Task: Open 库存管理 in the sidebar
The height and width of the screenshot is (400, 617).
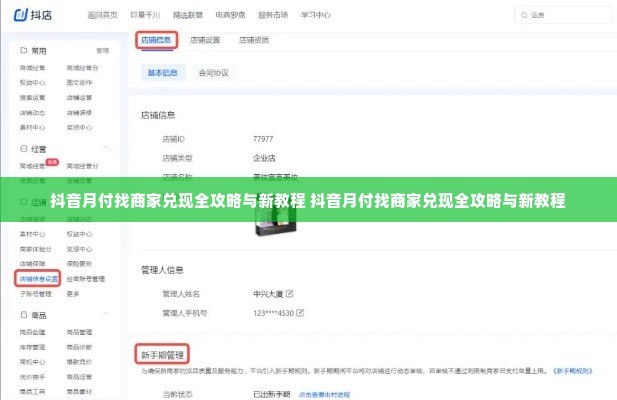Action: (x=32, y=347)
